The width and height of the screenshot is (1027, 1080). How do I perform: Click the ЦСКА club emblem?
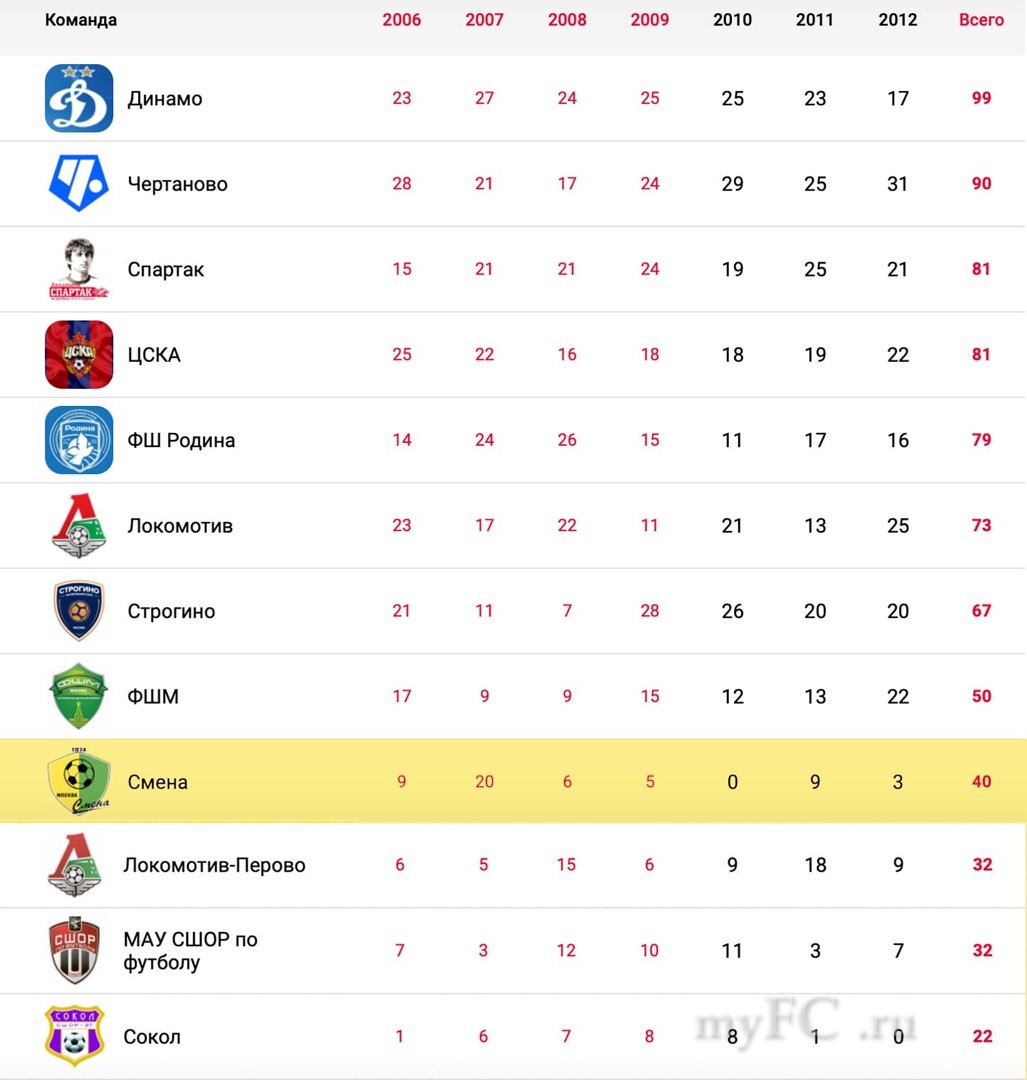pyautogui.click(x=79, y=354)
